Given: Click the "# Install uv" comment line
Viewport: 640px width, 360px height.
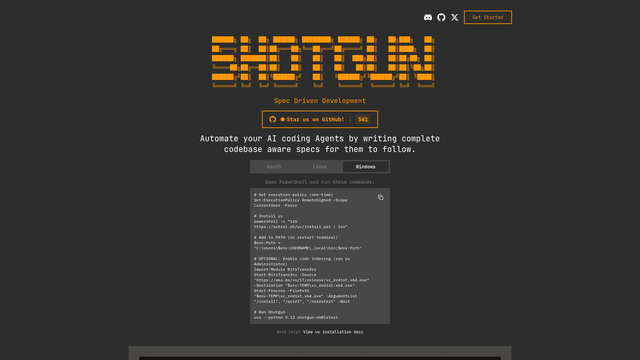Looking at the screenshot, I should 268,216.
